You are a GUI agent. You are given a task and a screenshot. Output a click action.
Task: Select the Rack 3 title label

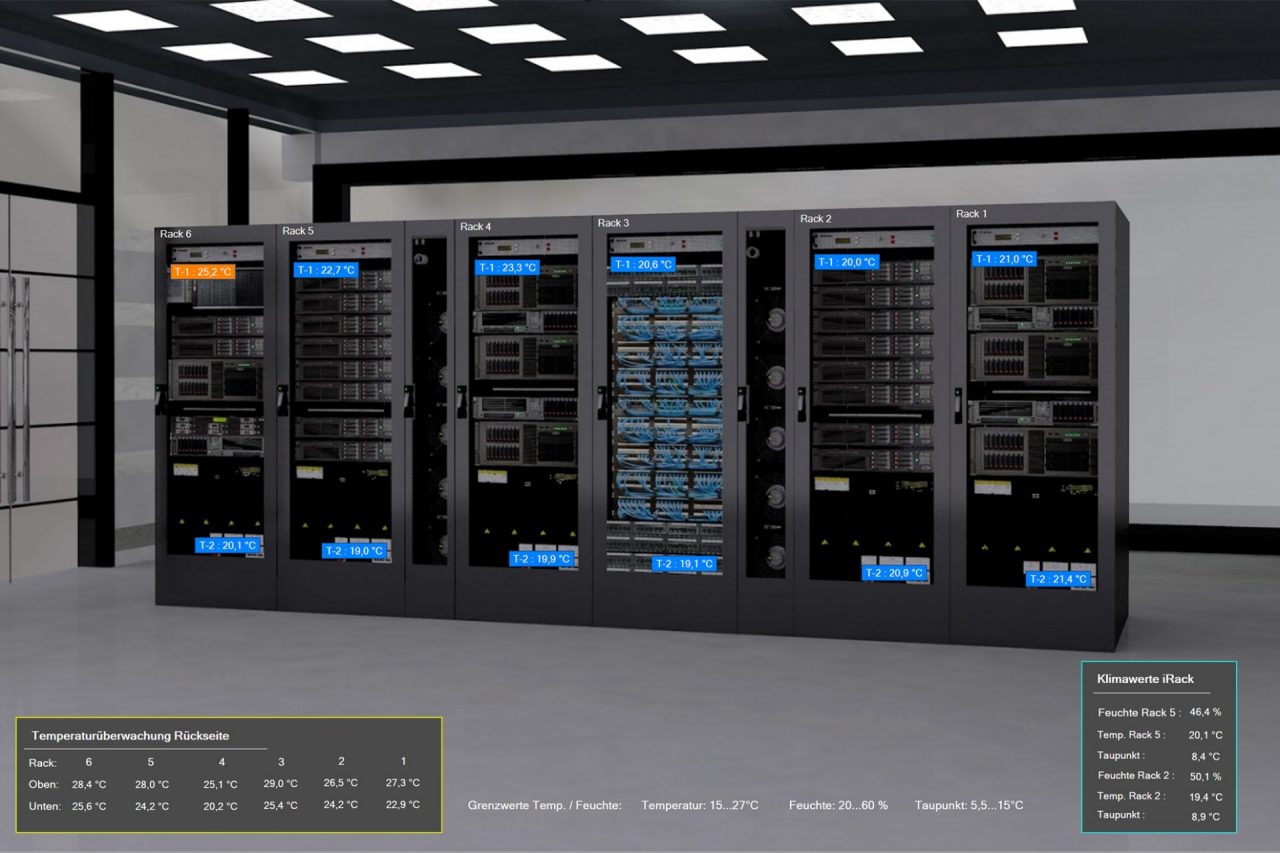[x=613, y=222]
